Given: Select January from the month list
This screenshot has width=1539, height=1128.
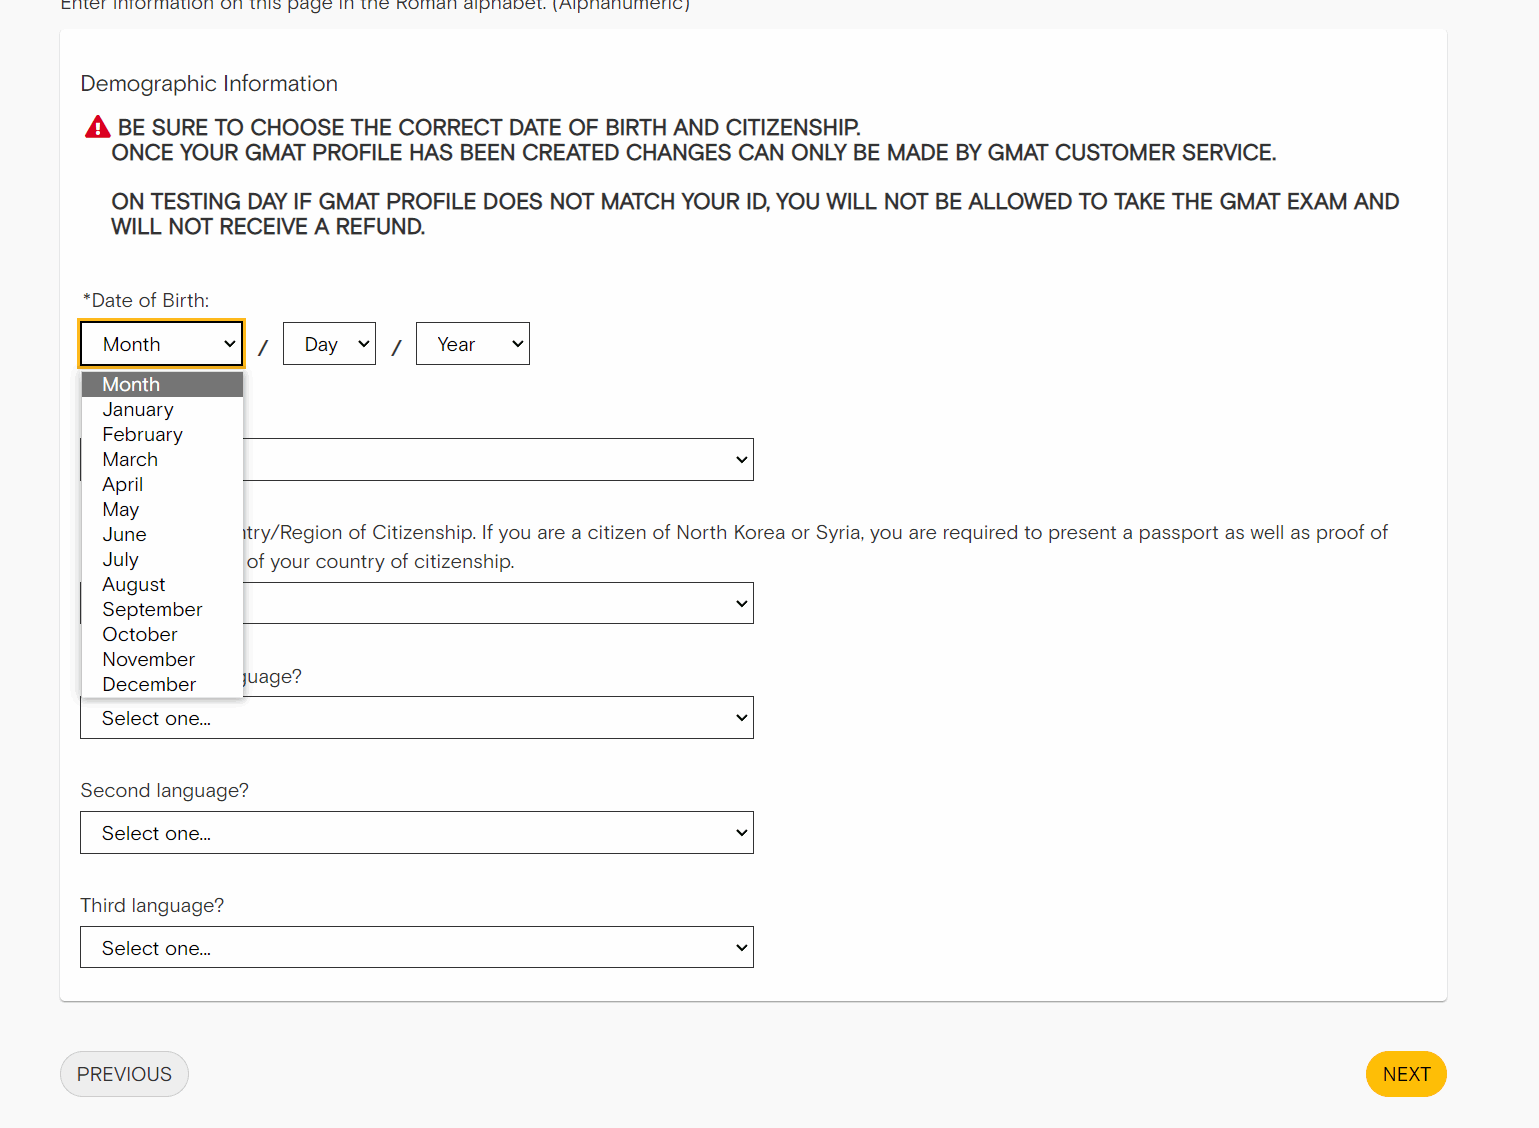Looking at the screenshot, I should (138, 410).
